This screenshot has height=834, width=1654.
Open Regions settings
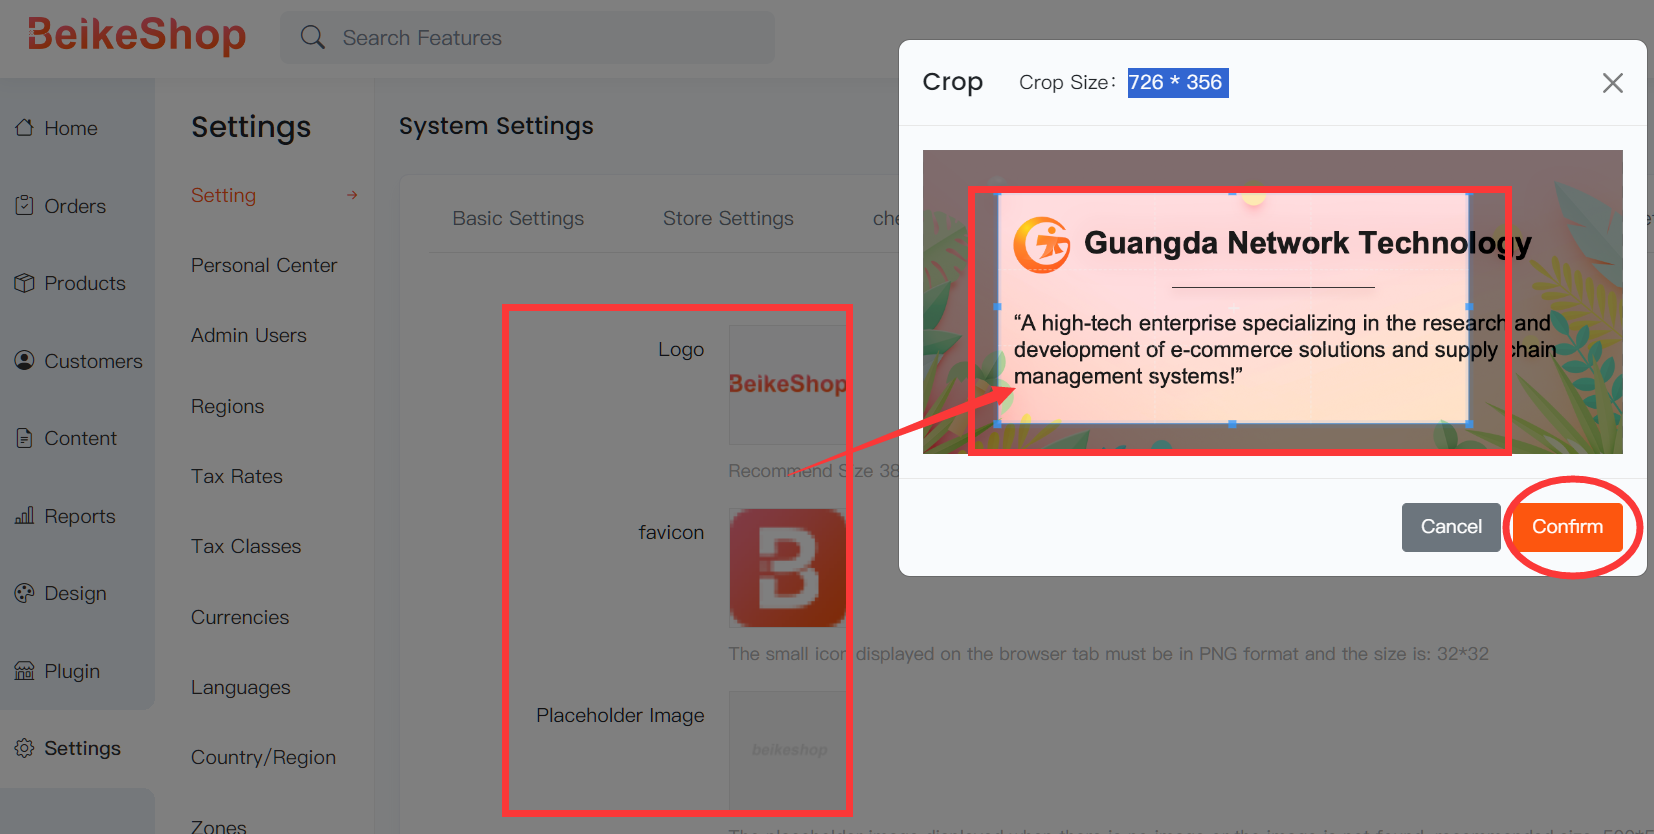[x=228, y=406]
